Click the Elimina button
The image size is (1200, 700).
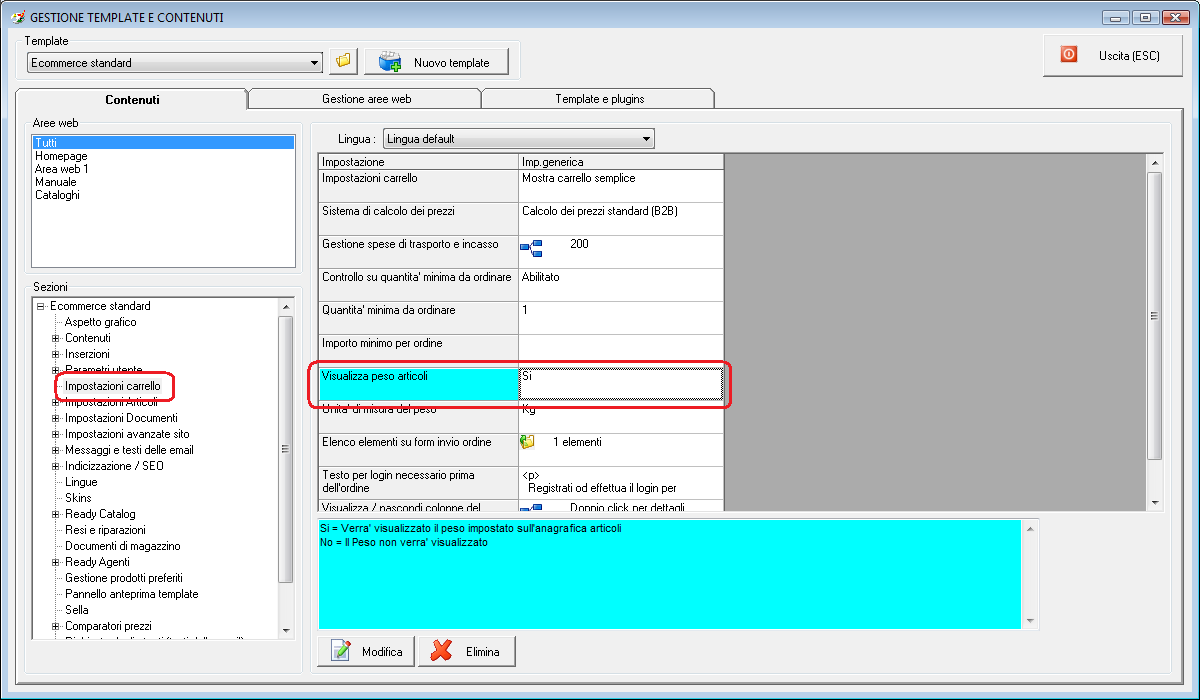(x=466, y=652)
